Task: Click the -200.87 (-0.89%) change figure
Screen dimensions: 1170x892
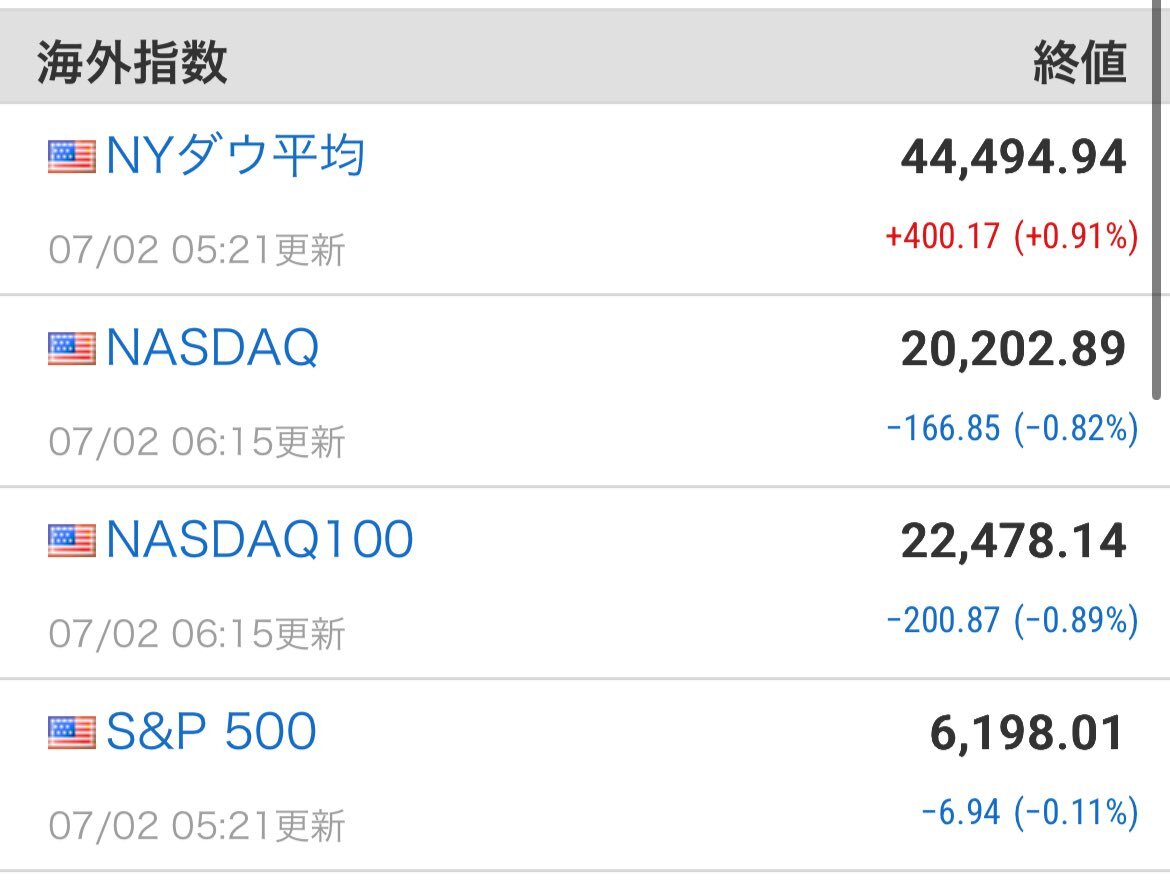Action: click(x=1013, y=621)
